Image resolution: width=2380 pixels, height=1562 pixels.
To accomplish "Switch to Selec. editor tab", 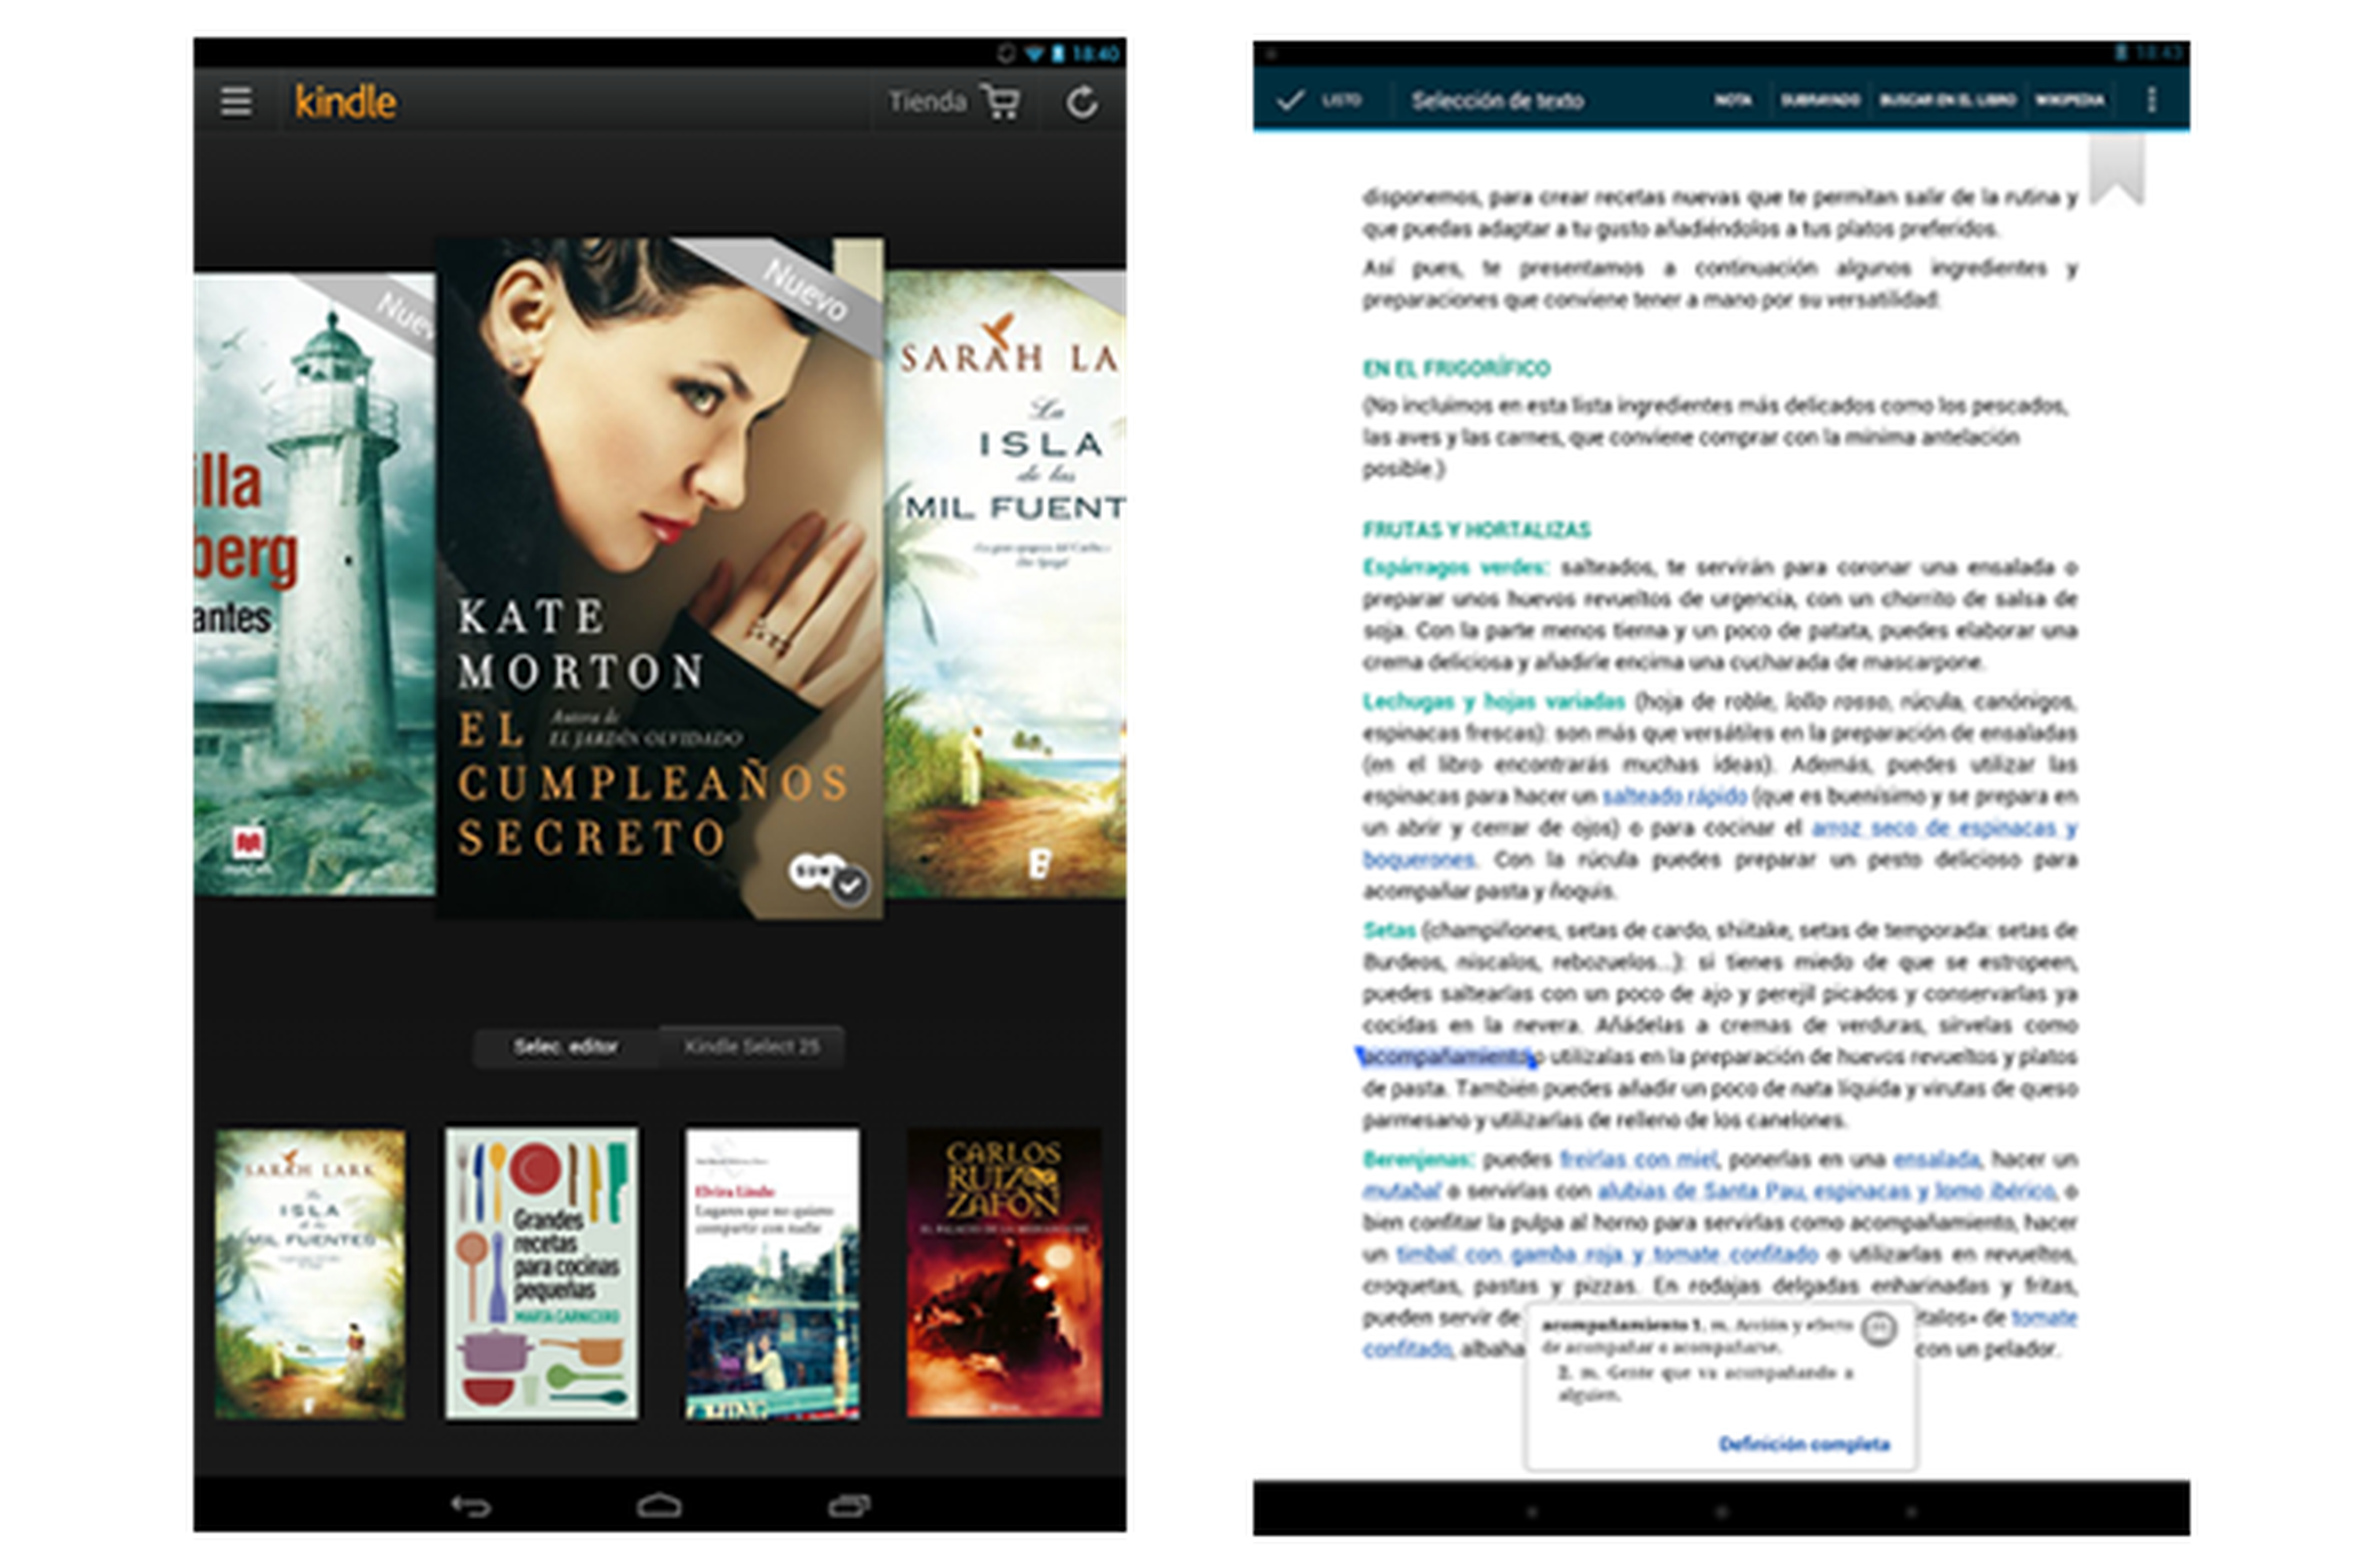I will [x=566, y=1047].
